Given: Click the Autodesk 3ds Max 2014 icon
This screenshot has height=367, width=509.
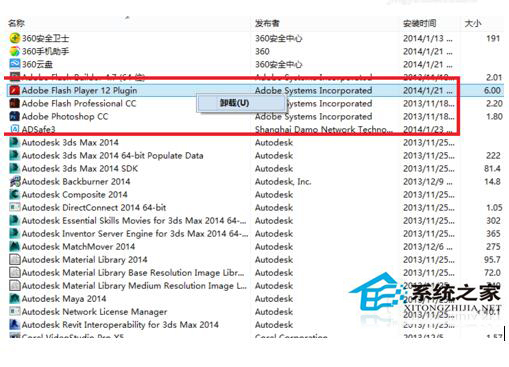Looking at the screenshot, I should pos(15,142).
